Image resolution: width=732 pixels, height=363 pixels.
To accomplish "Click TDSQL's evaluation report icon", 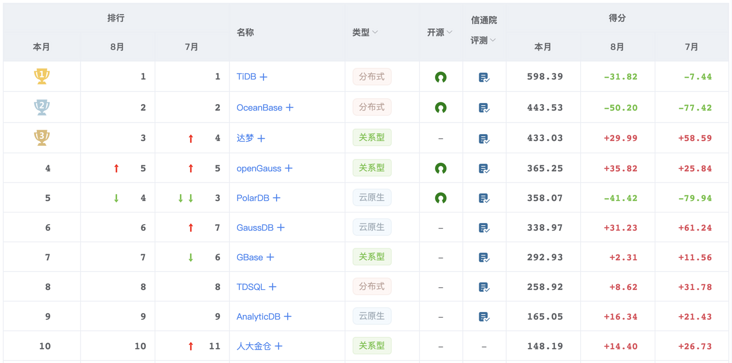I will coord(484,287).
